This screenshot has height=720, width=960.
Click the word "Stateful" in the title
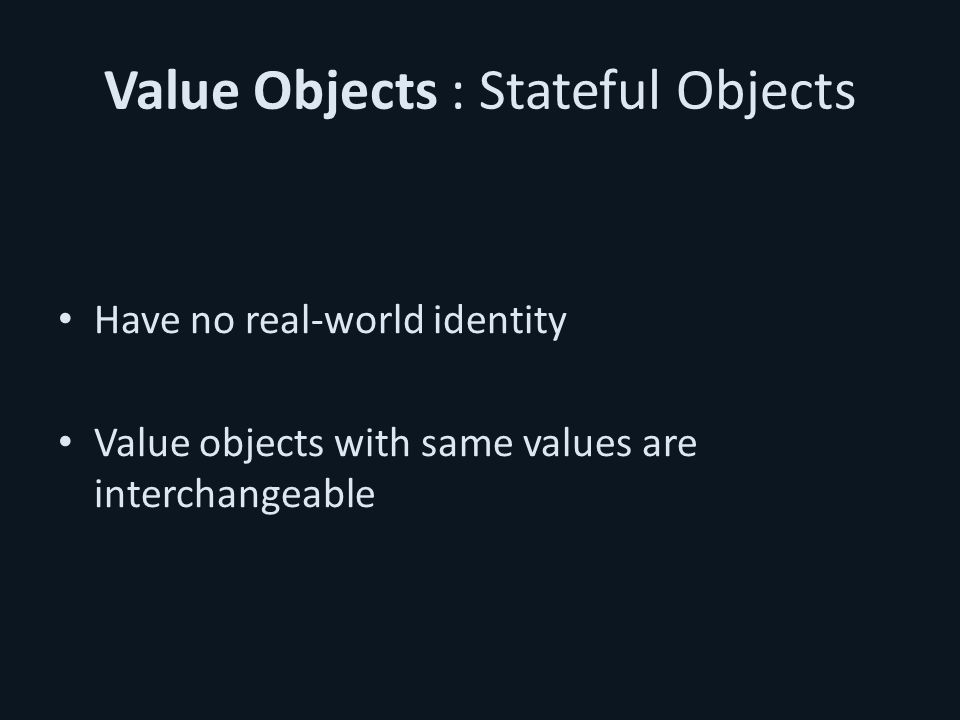[569, 89]
